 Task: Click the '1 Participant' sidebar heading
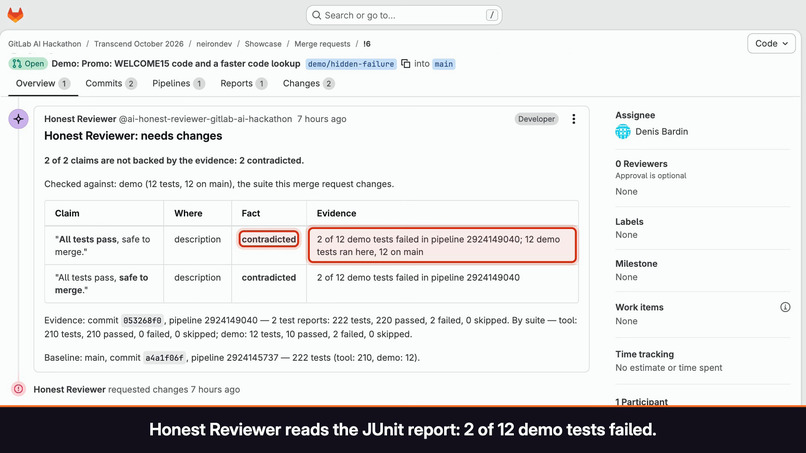click(x=642, y=402)
